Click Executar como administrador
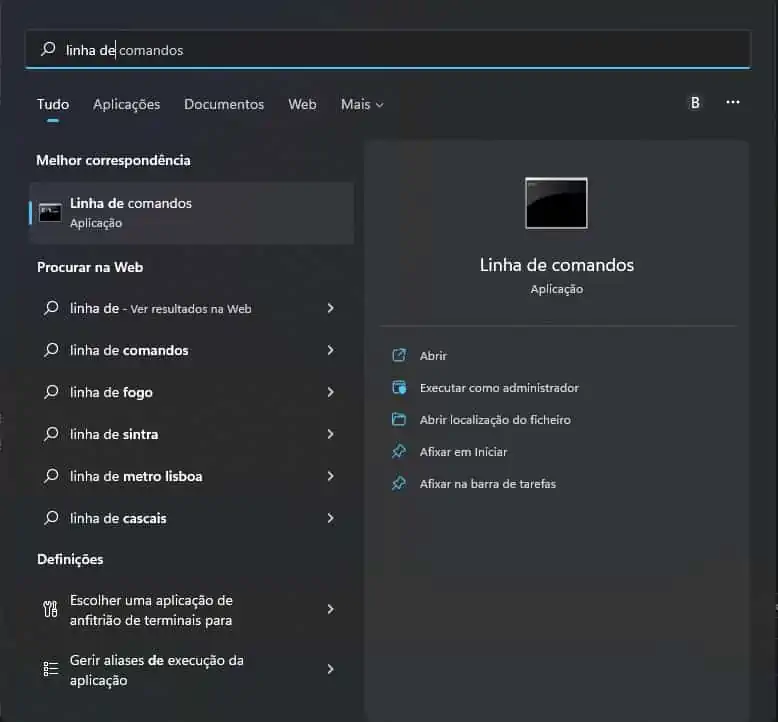778x722 pixels. click(499, 388)
